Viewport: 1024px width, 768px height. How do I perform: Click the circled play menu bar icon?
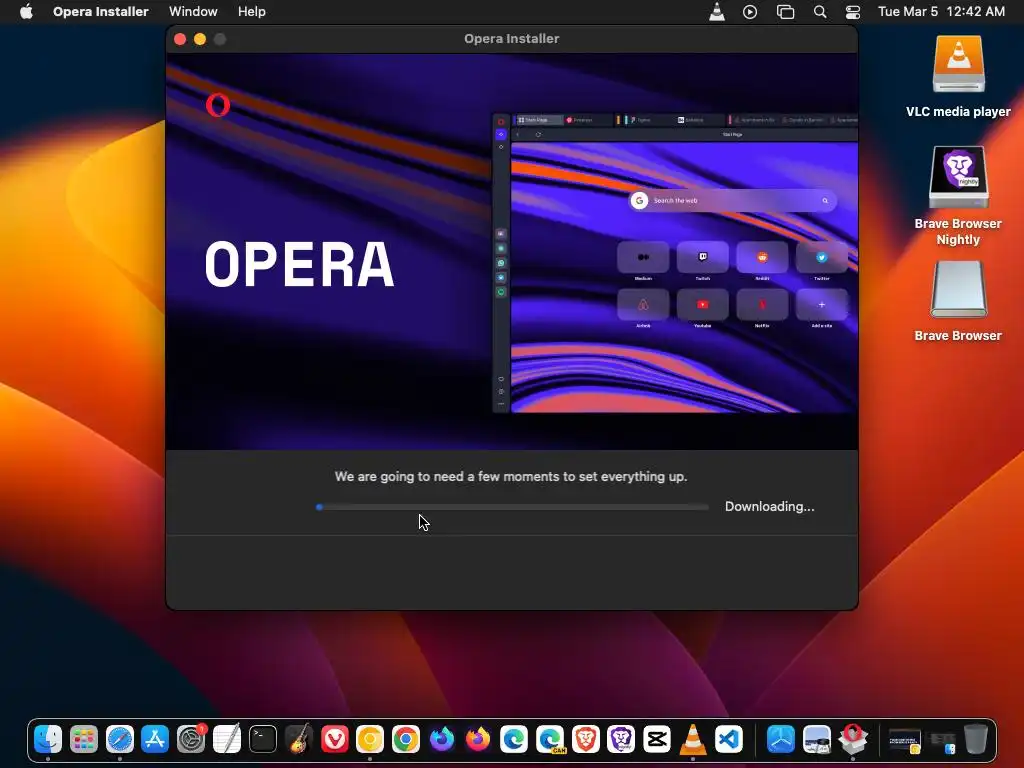coord(750,12)
